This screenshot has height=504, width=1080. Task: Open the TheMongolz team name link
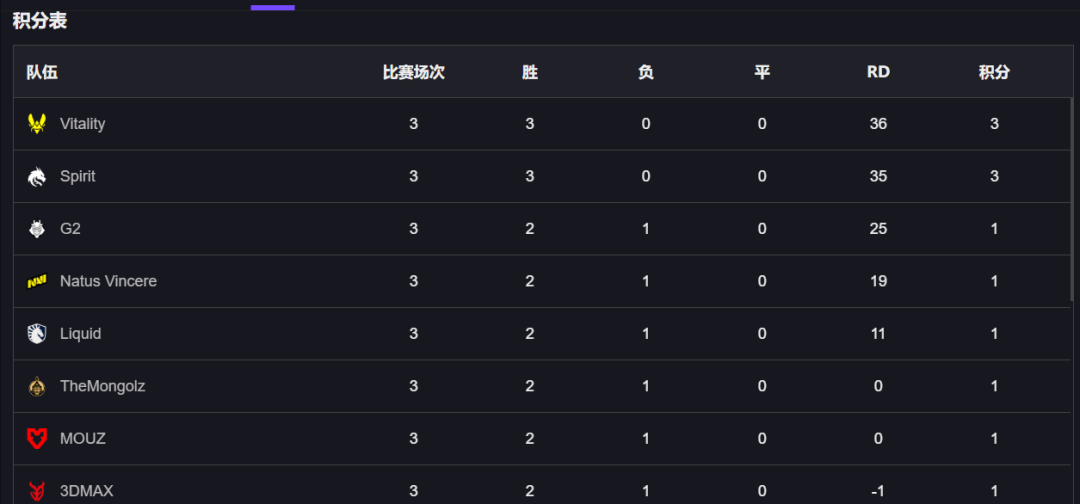[x=103, y=386]
